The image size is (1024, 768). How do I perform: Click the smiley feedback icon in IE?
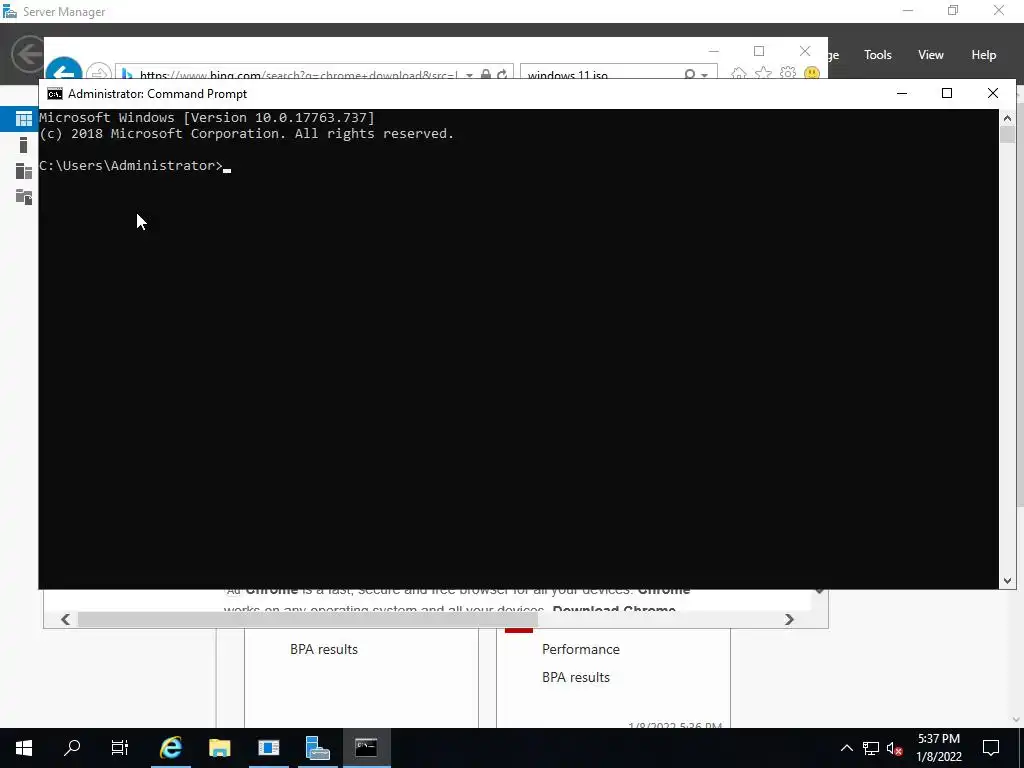(812, 73)
